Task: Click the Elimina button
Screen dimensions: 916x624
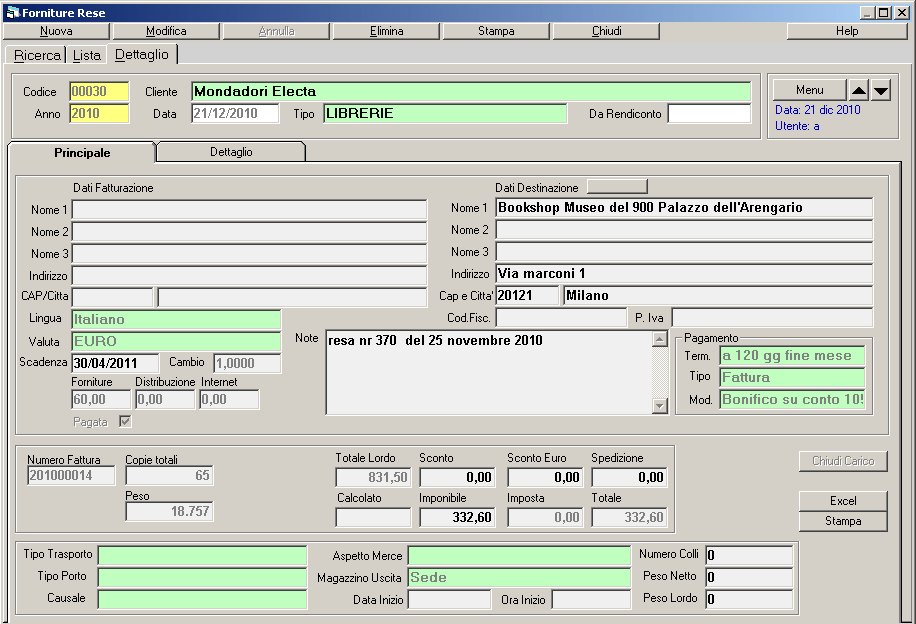Action: [386, 31]
